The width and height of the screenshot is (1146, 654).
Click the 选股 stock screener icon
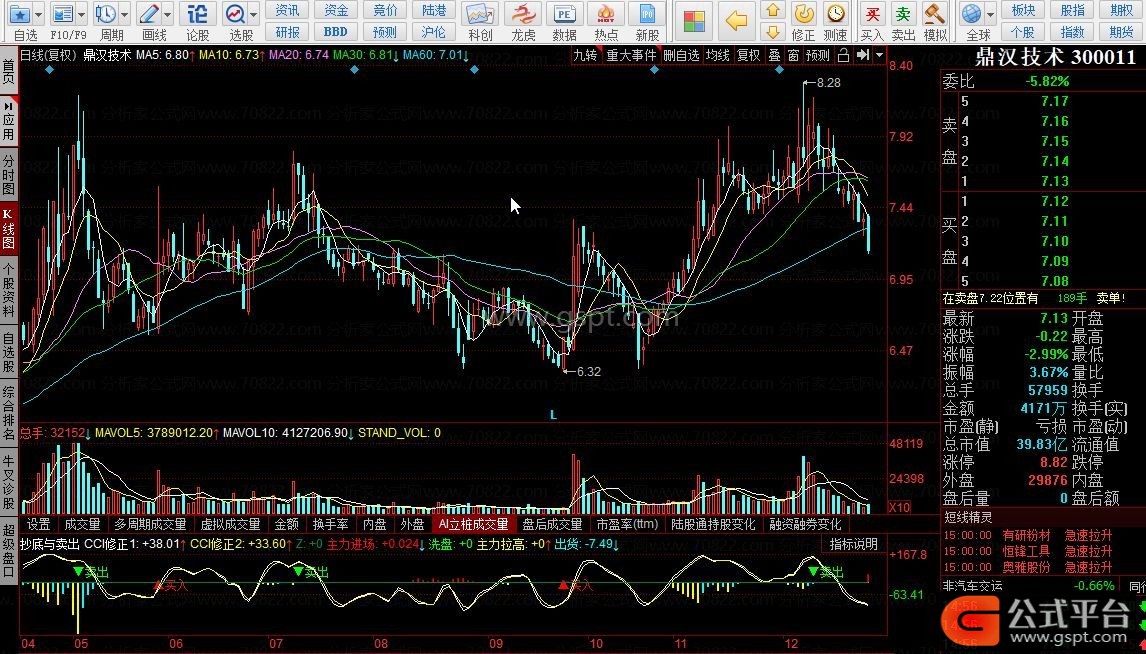pyautogui.click(x=235, y=14)
